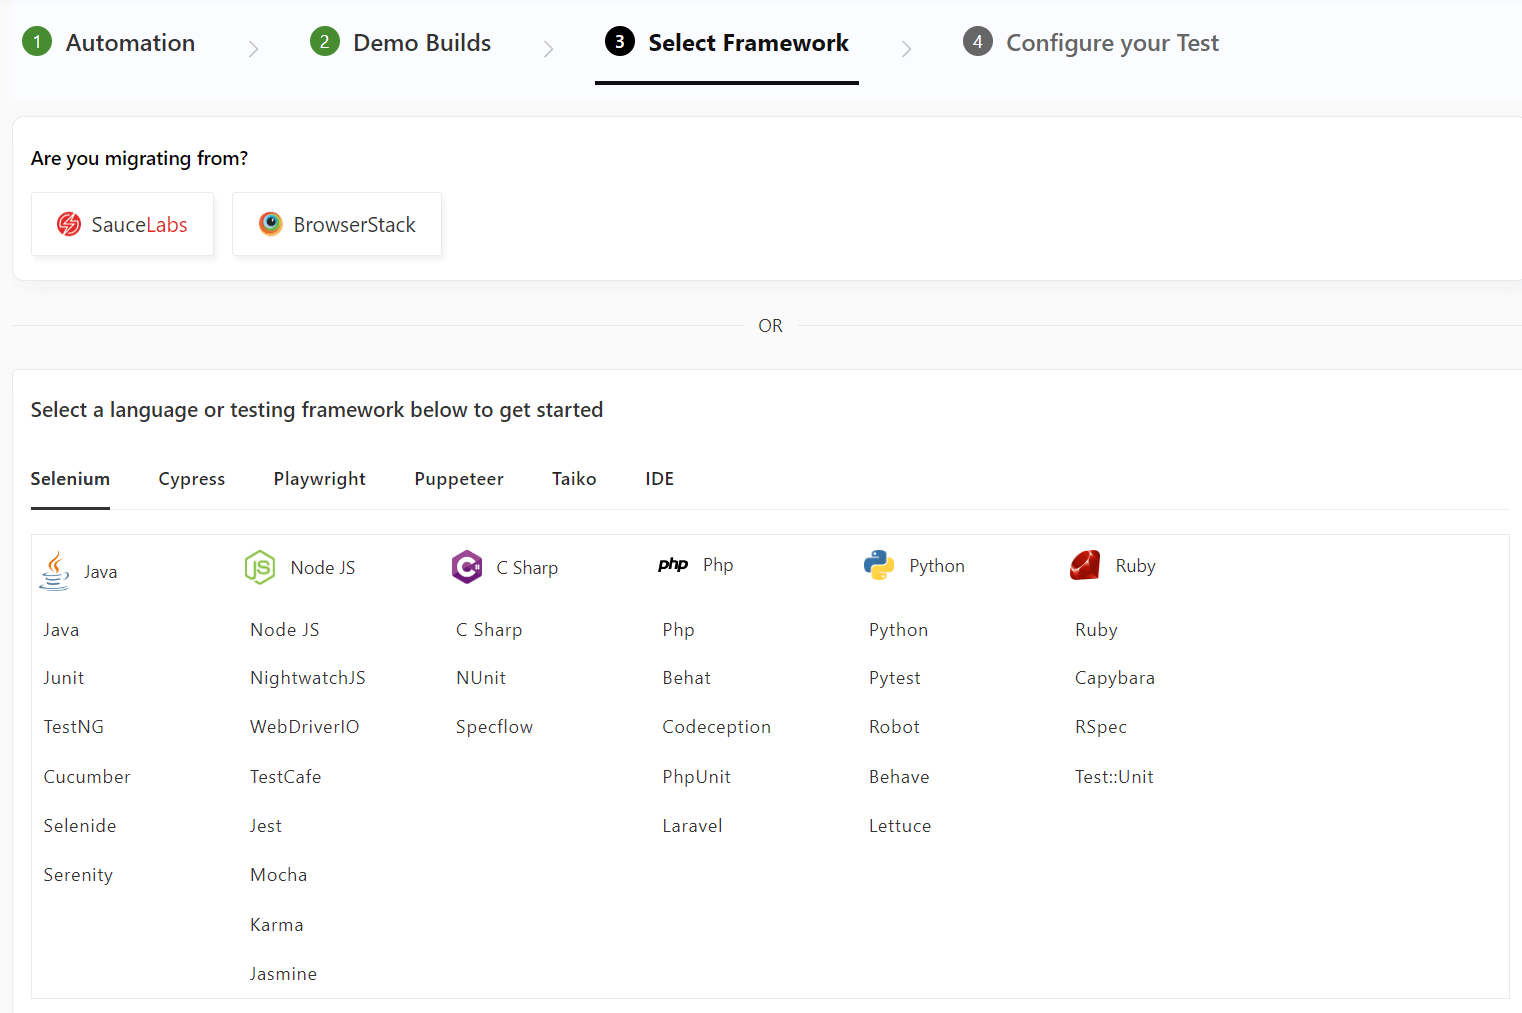Click the PHP logo icon

tap(673, 565)
